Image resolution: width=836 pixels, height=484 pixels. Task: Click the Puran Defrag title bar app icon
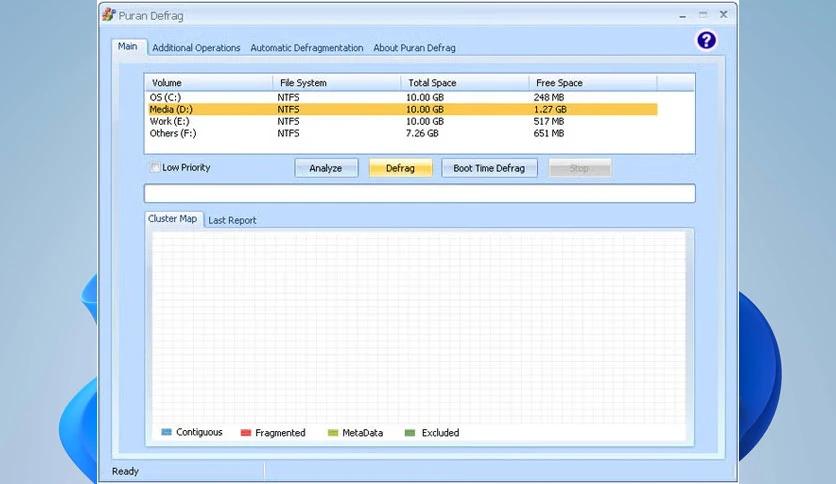[109, 15]
